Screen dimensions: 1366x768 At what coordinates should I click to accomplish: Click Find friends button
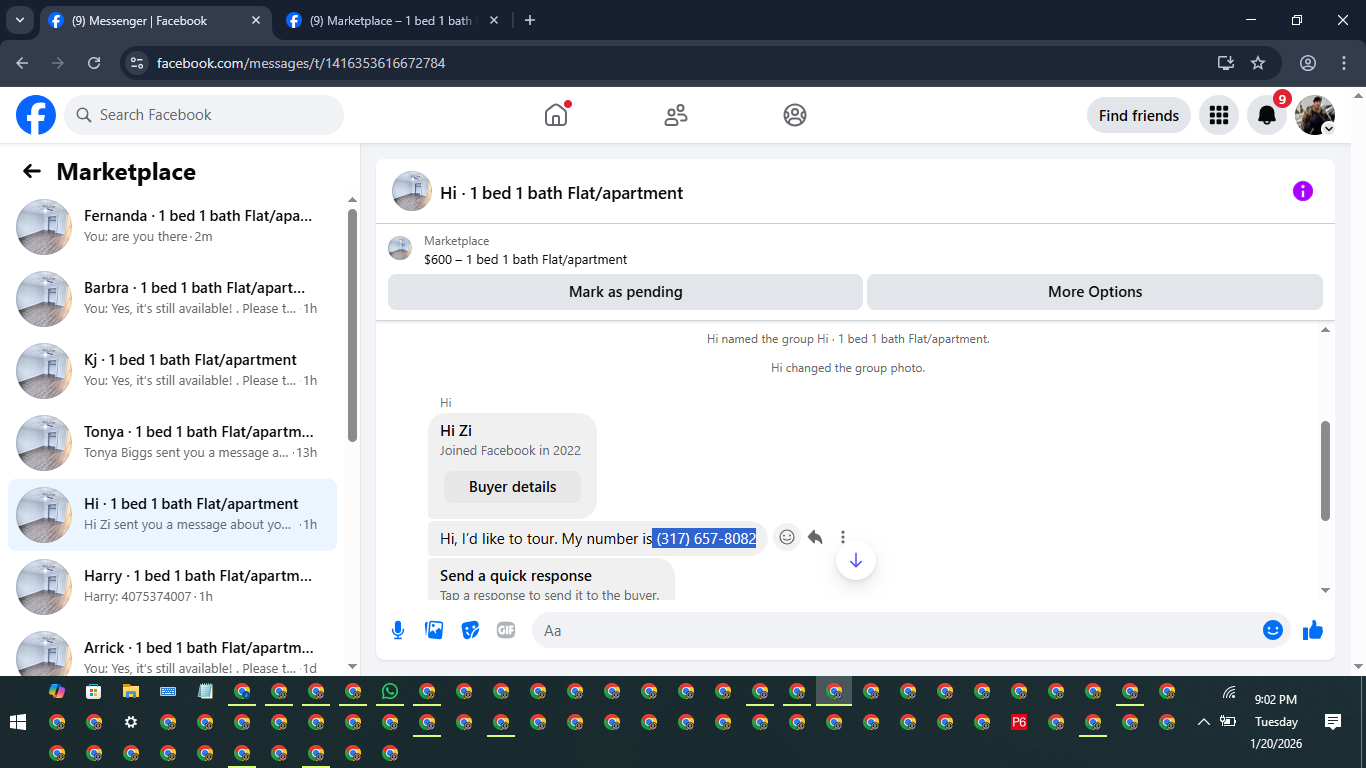pyautogui.click(x=1139, y=115)
